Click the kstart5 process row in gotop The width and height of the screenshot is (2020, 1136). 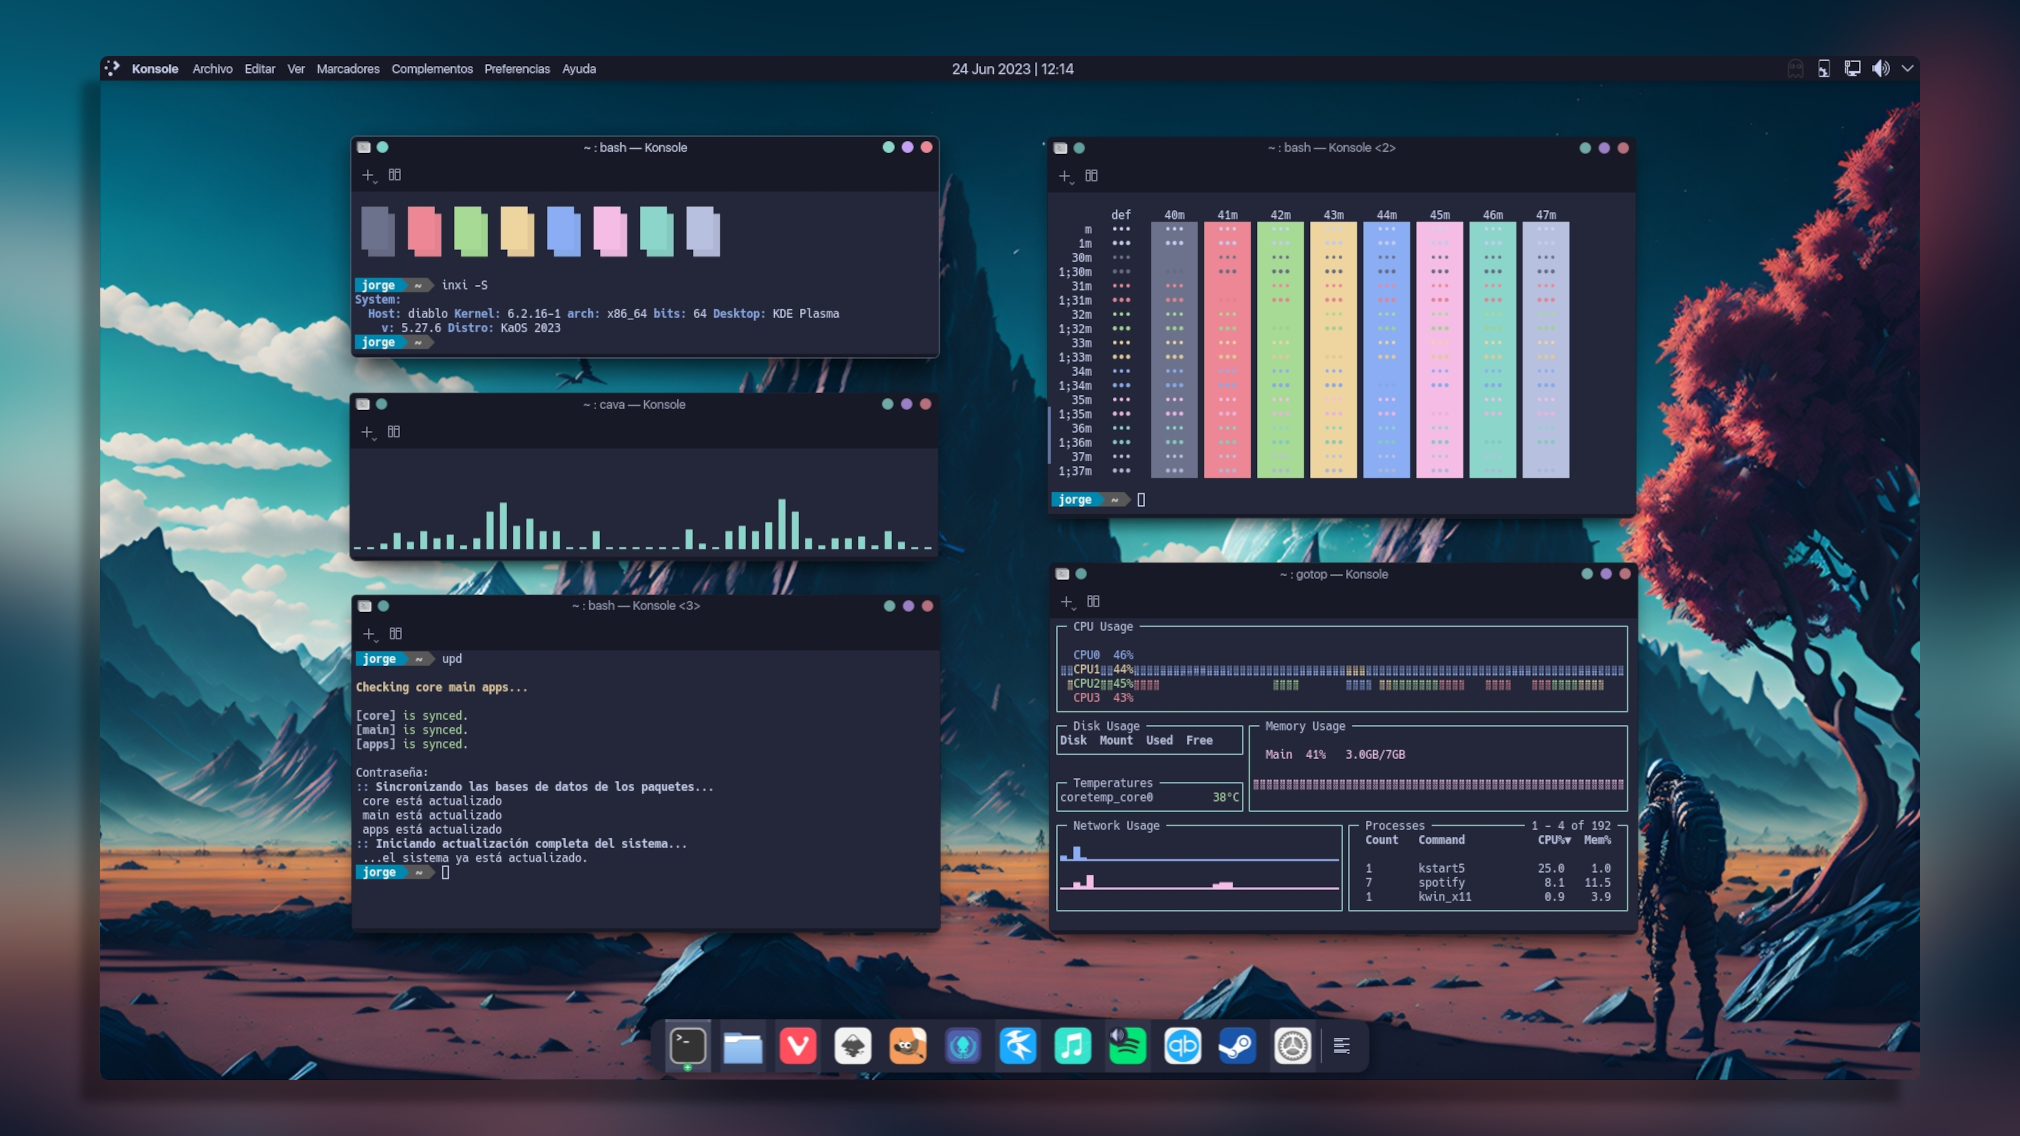pos(1488,868)
